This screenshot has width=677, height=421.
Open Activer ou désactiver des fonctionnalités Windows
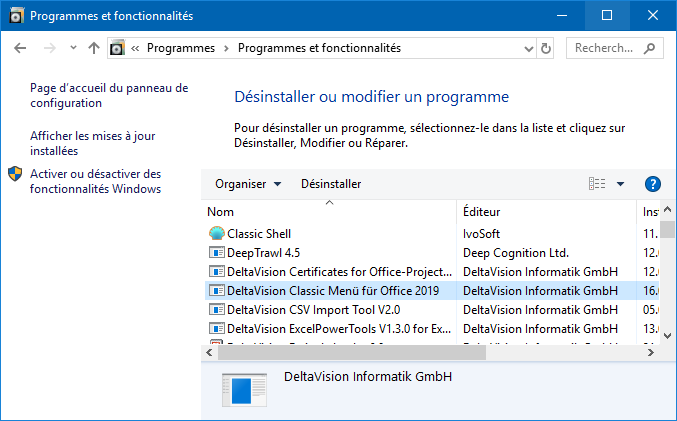pyautogui.click(x=95, y=181)
